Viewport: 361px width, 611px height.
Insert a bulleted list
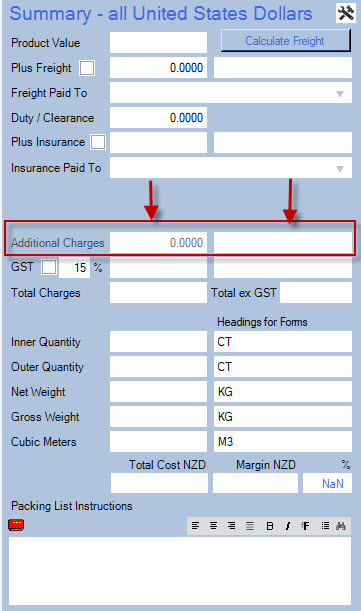click(325, 526)
